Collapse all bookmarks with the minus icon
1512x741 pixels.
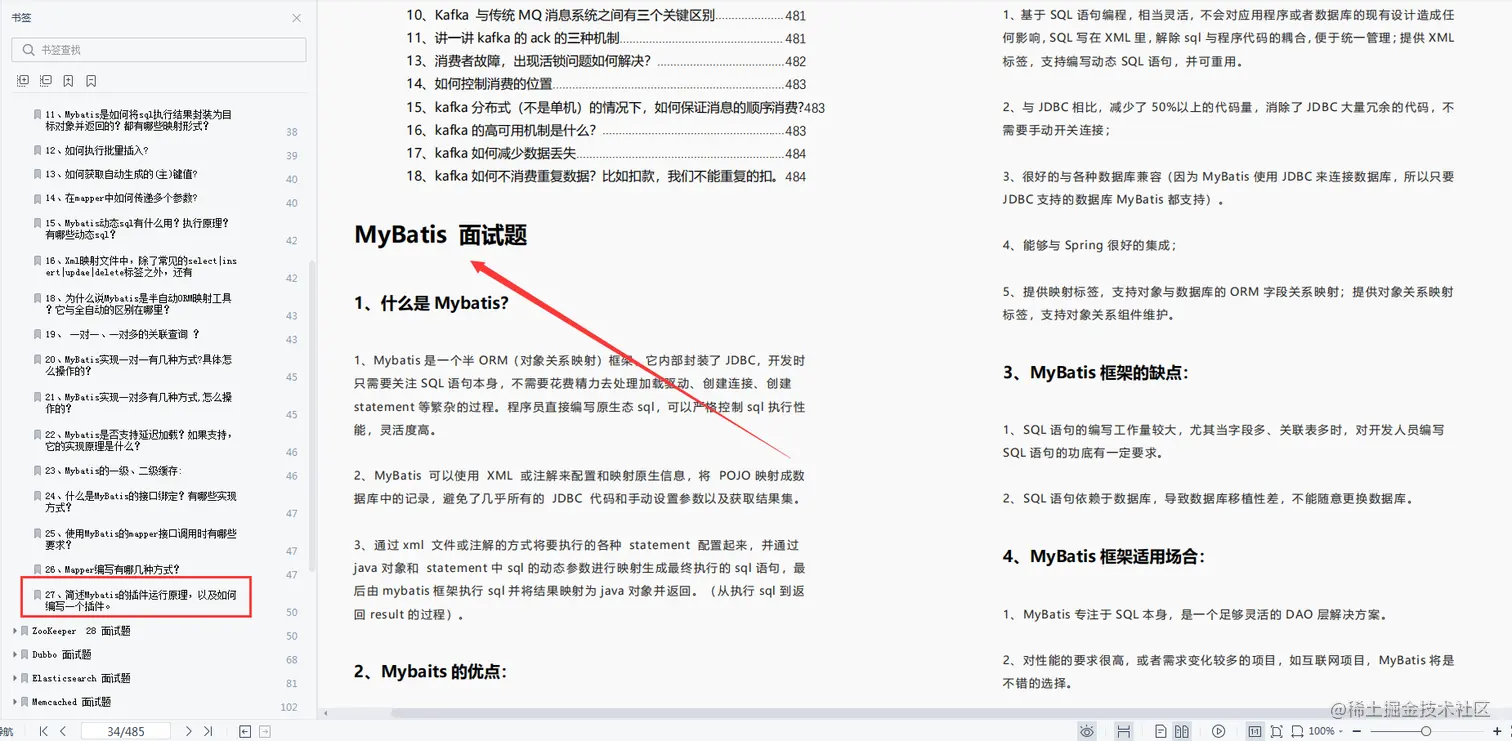pyautogui.click(x=46, y=80)
